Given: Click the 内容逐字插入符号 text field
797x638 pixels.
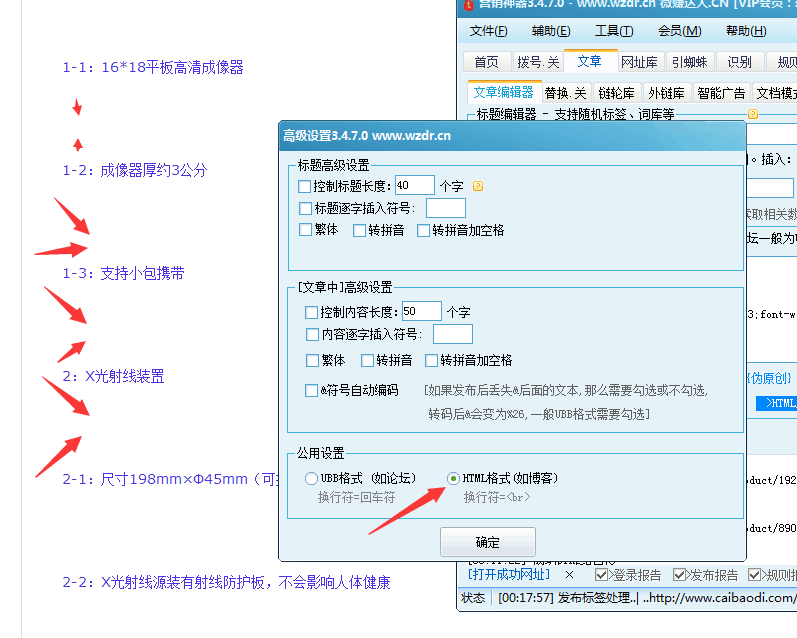Looking at the screenshot, I should click(x=452, y=334).
